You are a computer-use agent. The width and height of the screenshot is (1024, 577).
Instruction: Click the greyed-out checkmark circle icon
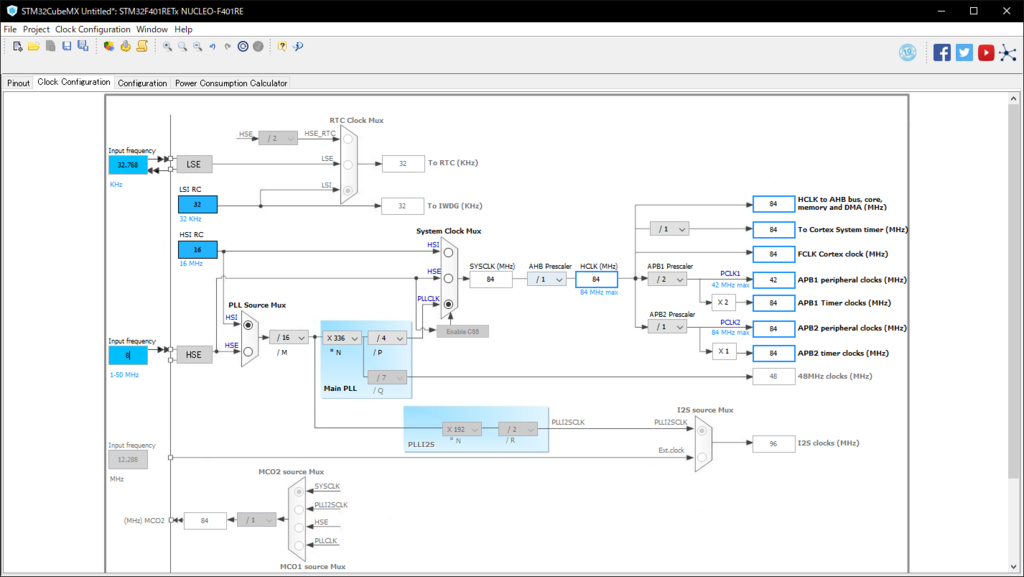[259, 46]
